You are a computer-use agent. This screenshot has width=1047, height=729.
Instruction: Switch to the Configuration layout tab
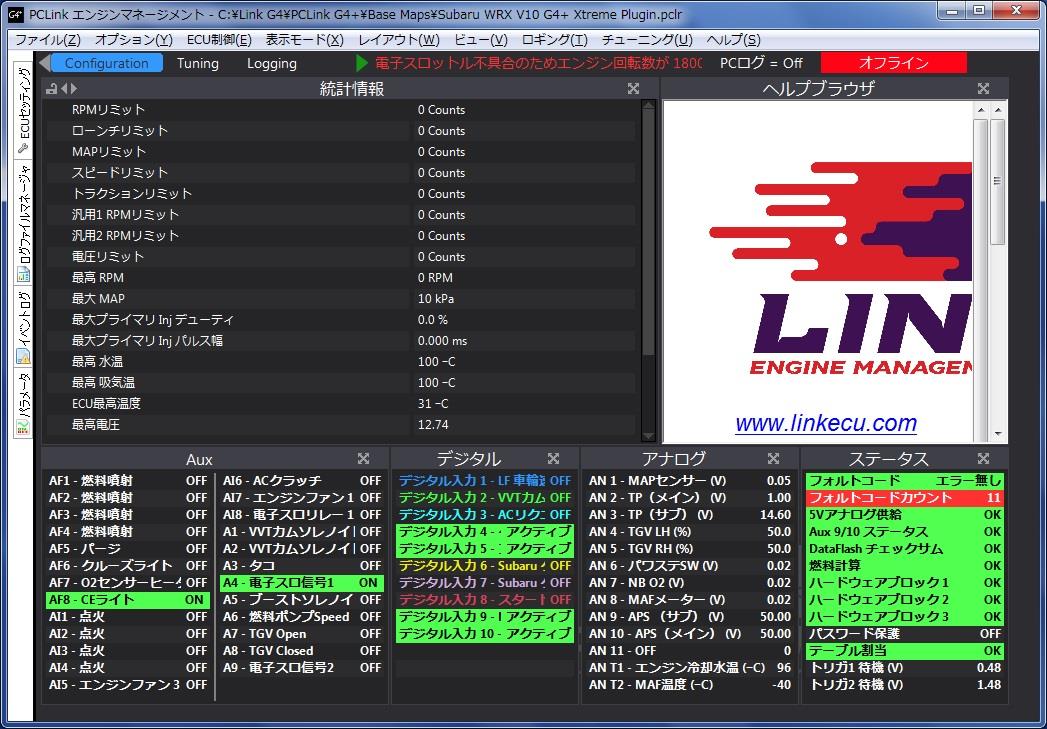(107, 63)
